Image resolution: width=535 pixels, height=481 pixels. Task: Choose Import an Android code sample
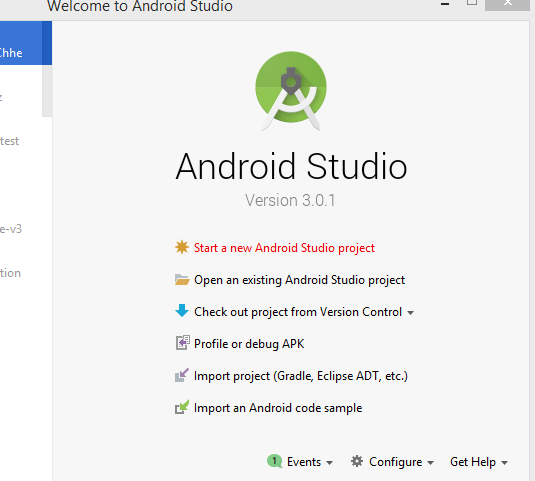pyautogui.click(x=278, y=408)
